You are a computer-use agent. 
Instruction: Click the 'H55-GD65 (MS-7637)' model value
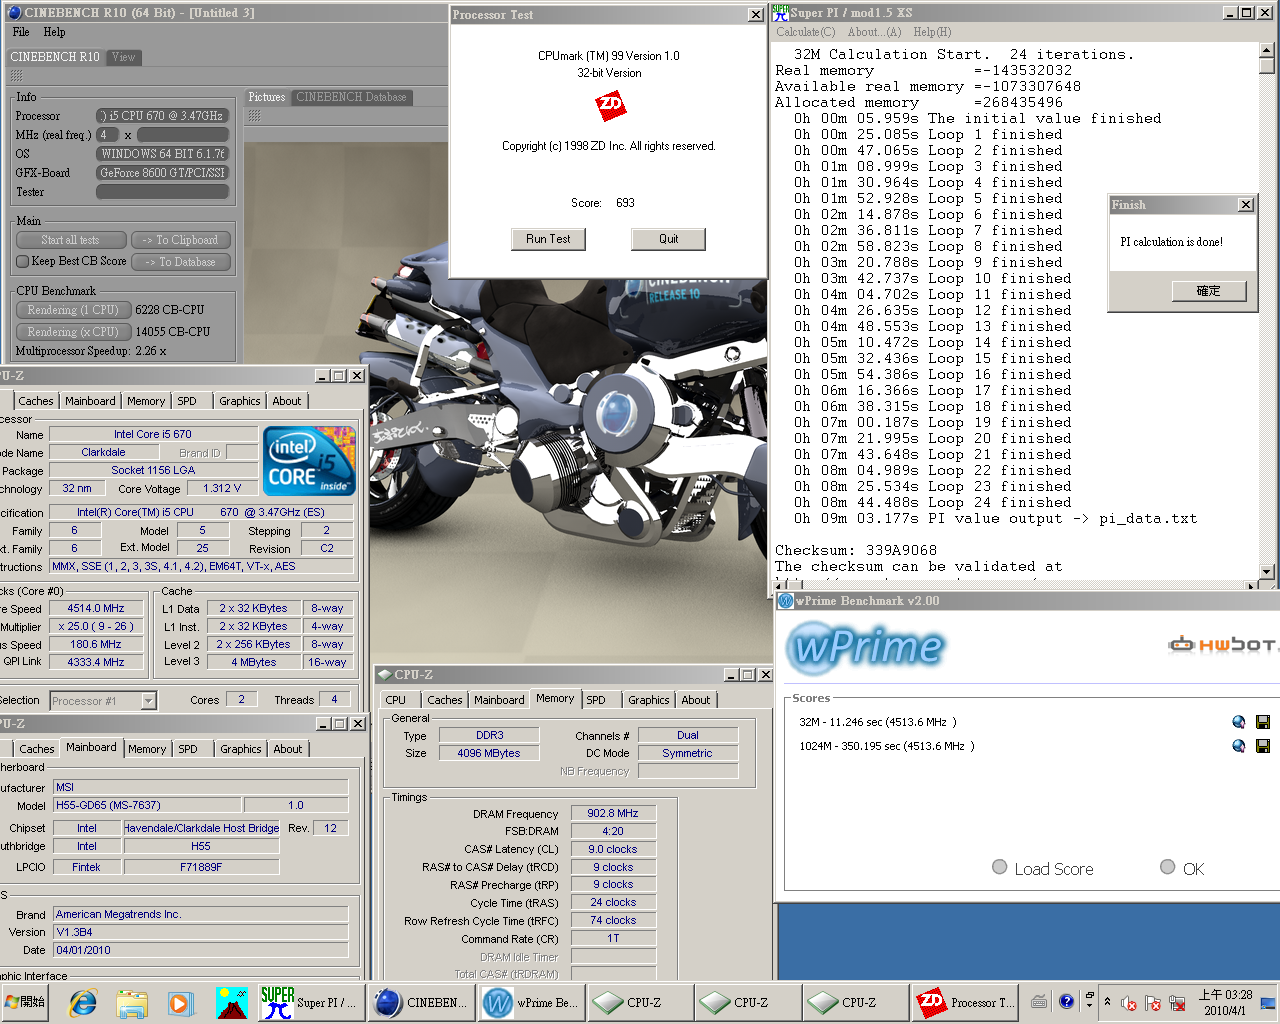point(147,805)
